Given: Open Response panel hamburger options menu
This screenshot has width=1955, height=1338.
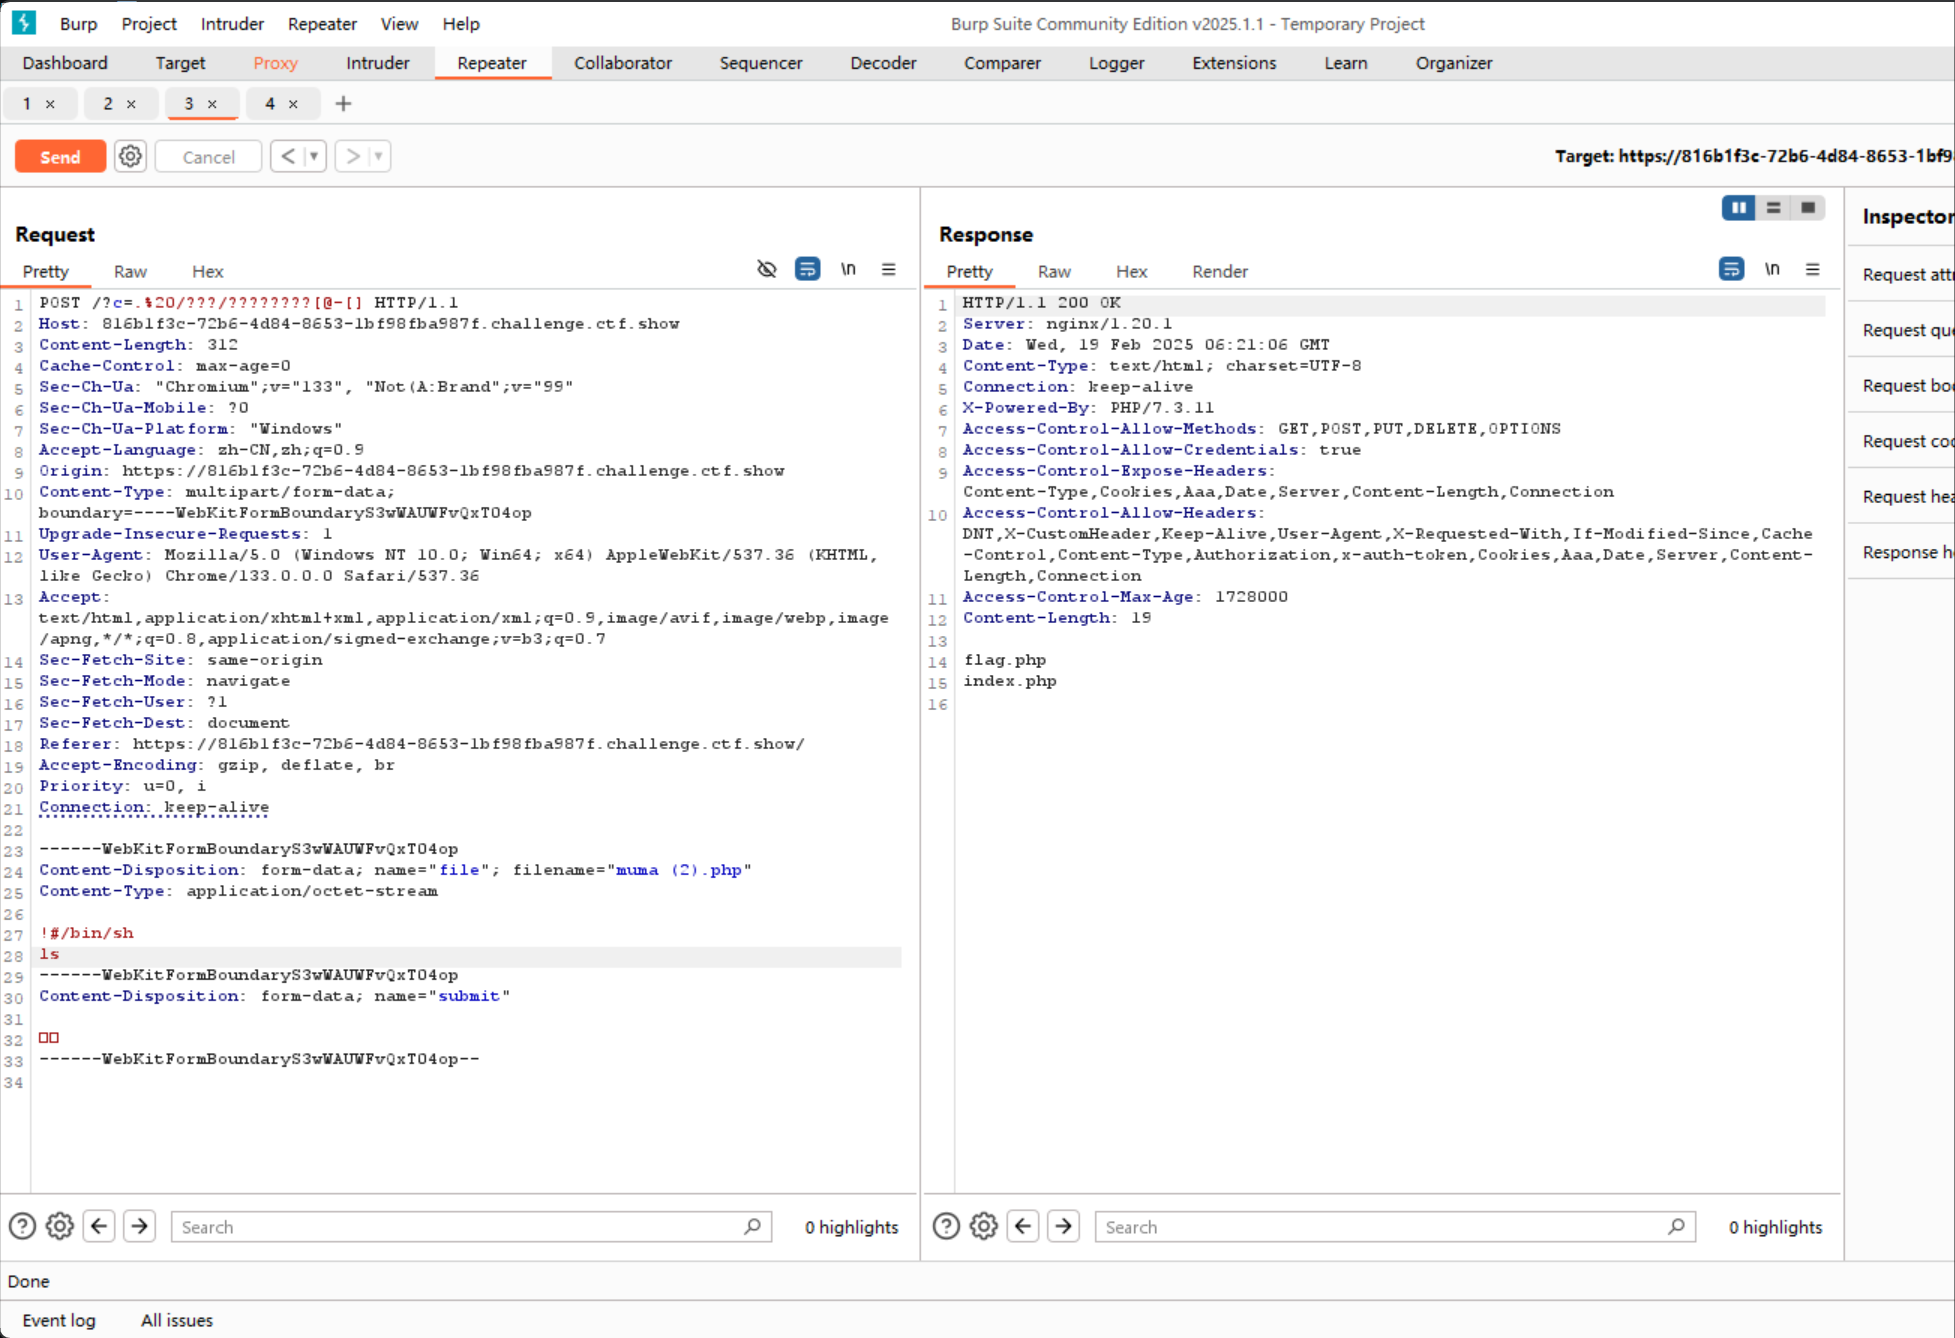Looking at the screenshot, I should tap(1812, 269).
